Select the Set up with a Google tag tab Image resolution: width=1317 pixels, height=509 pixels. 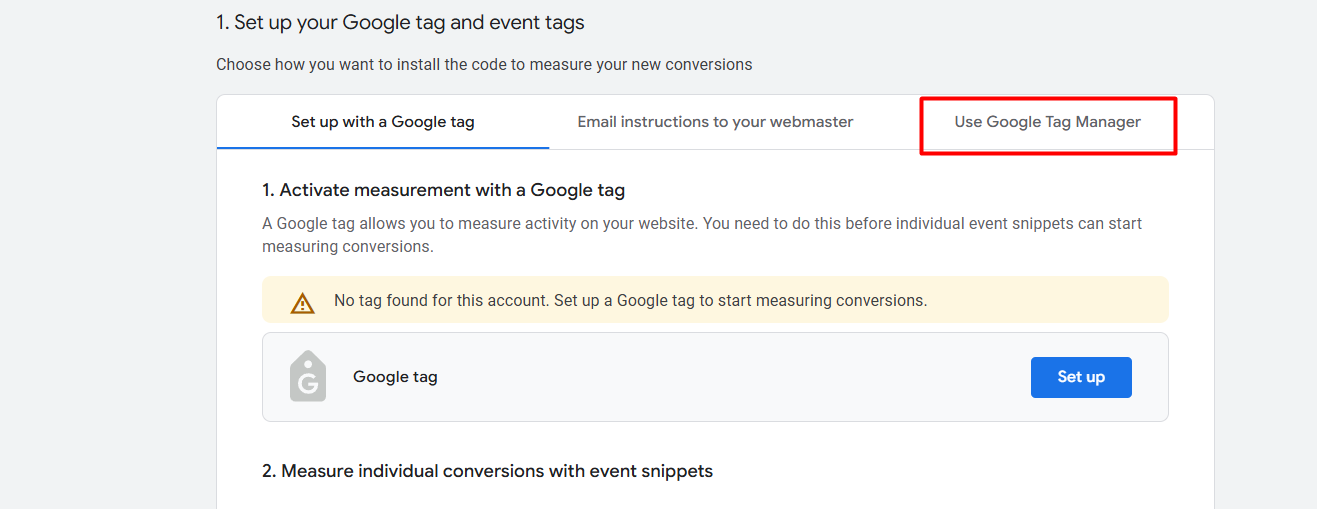click(383, 122)
